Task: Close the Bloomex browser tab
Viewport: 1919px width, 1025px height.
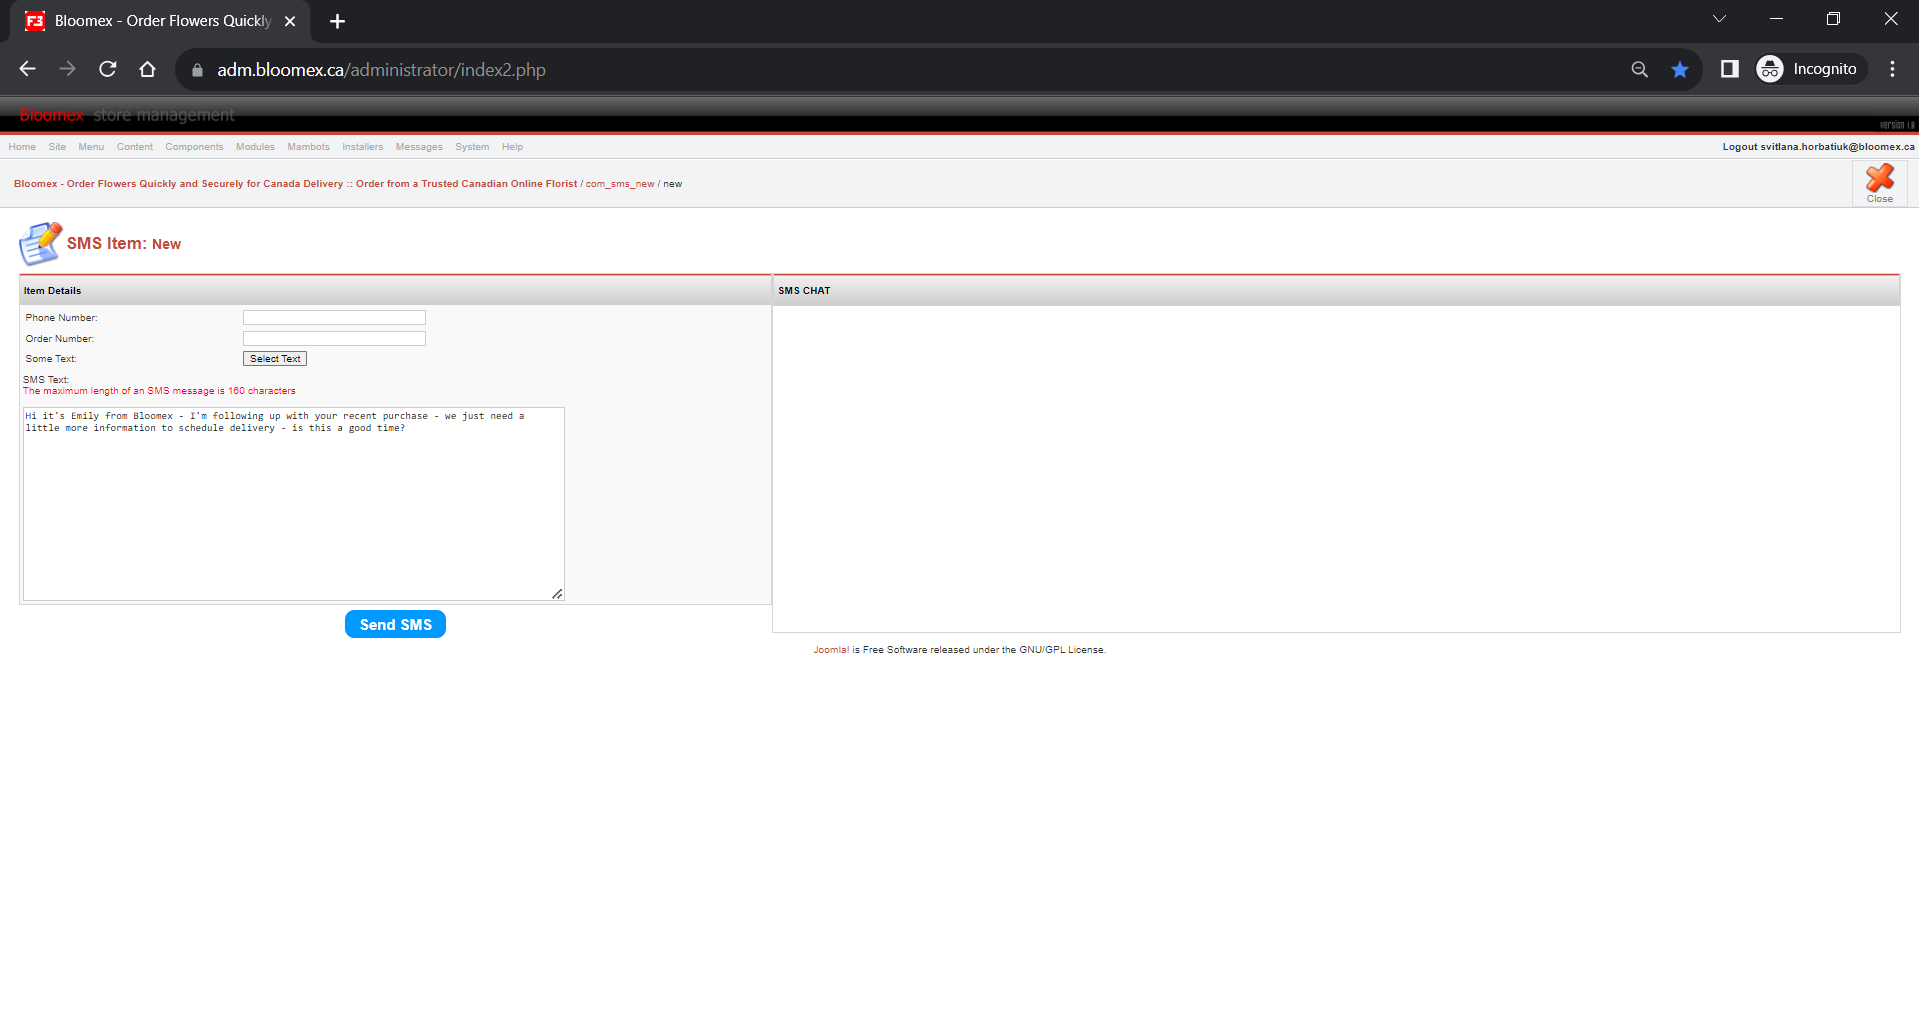Action: pos(290,21)
